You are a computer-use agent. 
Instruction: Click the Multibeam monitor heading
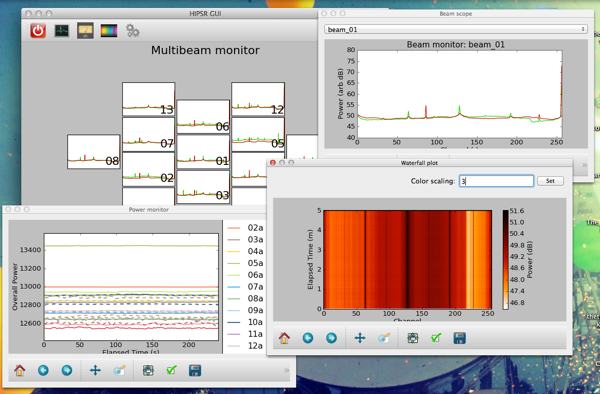point(205,50)
